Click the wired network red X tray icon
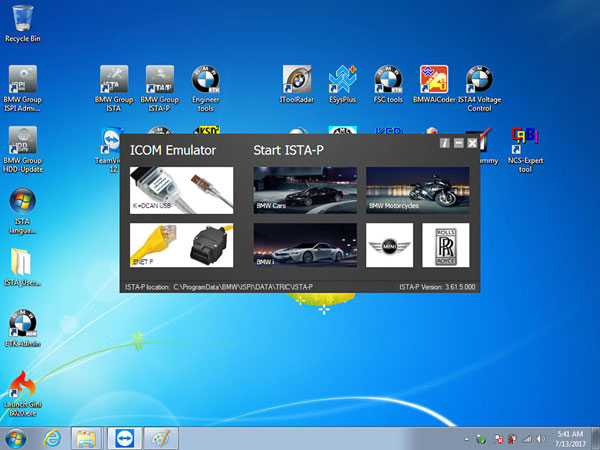The width and height of the screenshot is (600, 450). point(512,439)
